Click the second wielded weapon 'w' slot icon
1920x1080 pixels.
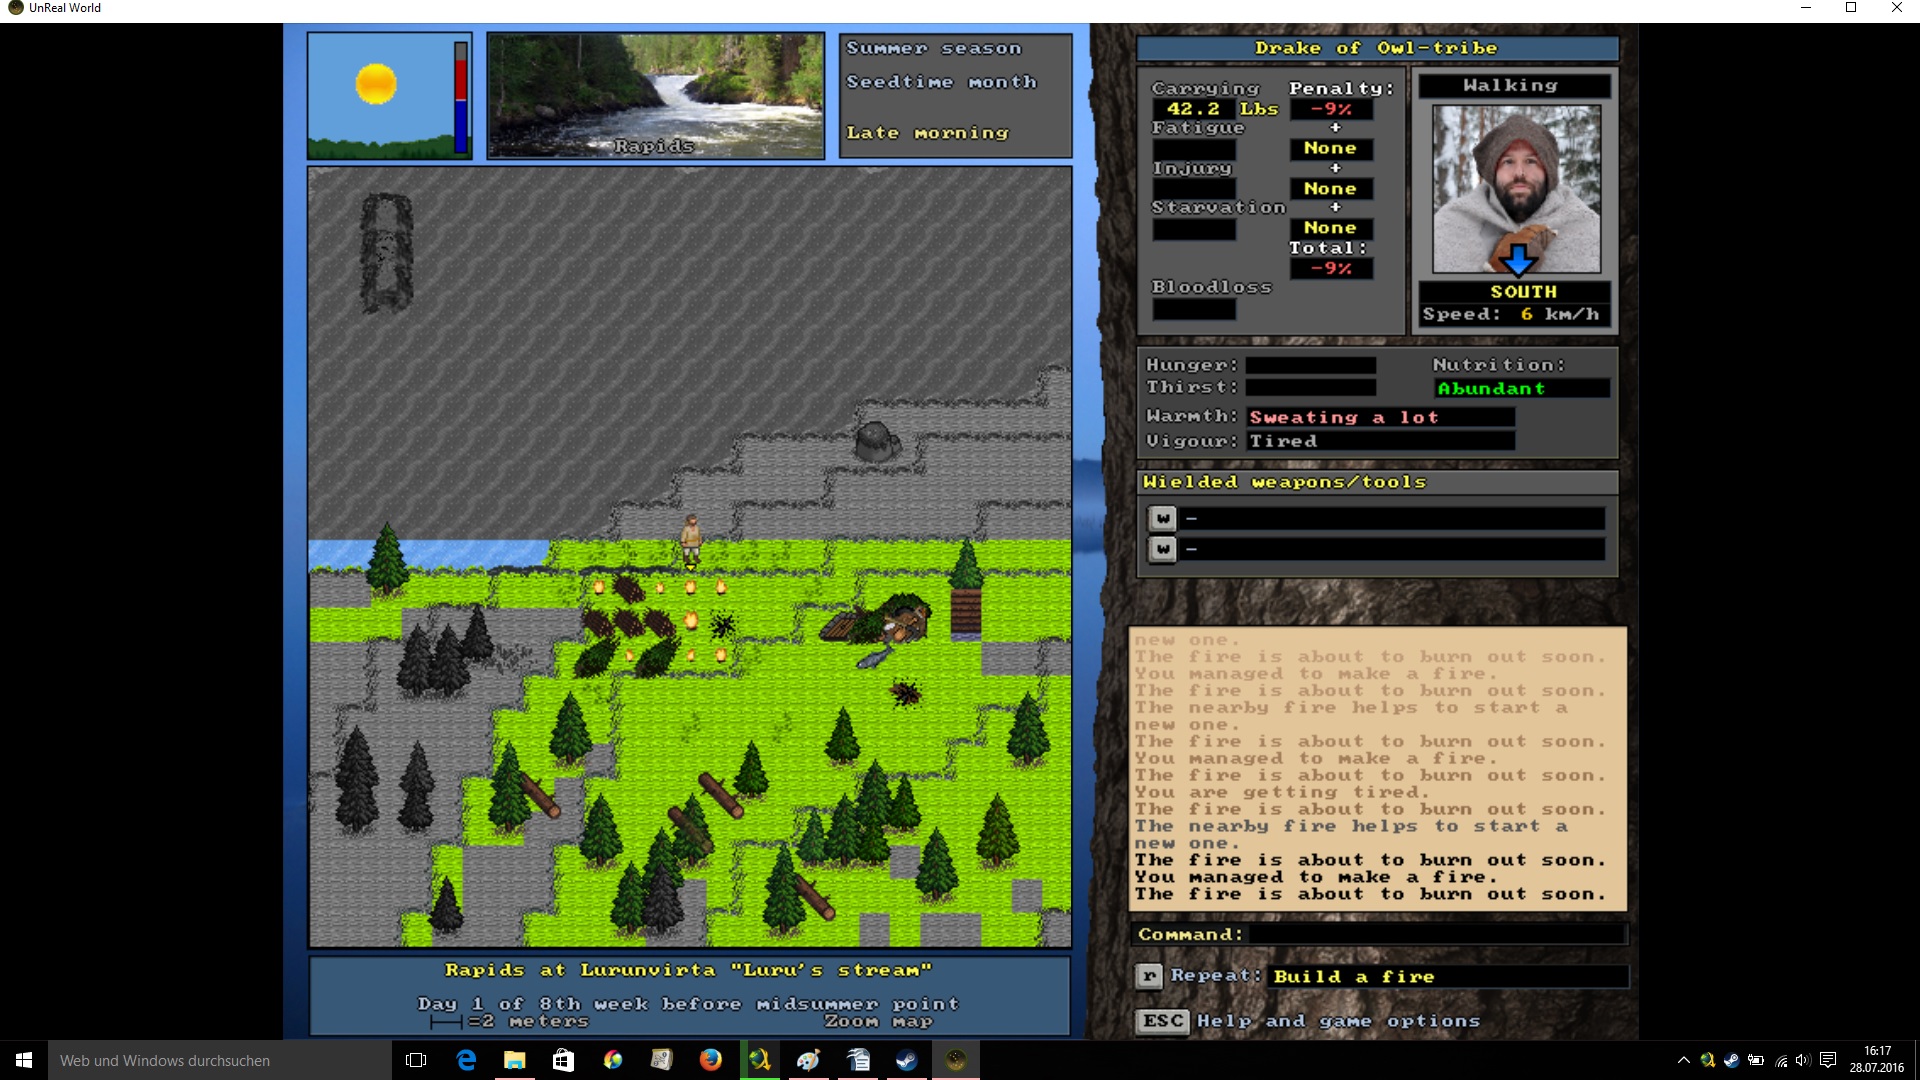(1162, 549)
